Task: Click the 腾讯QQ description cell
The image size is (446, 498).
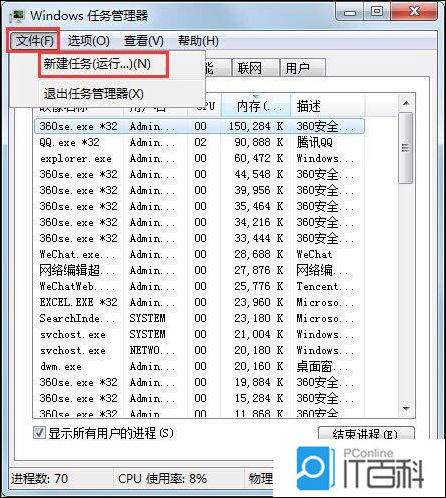Action: pyautogui.click(x=315, y=142)
